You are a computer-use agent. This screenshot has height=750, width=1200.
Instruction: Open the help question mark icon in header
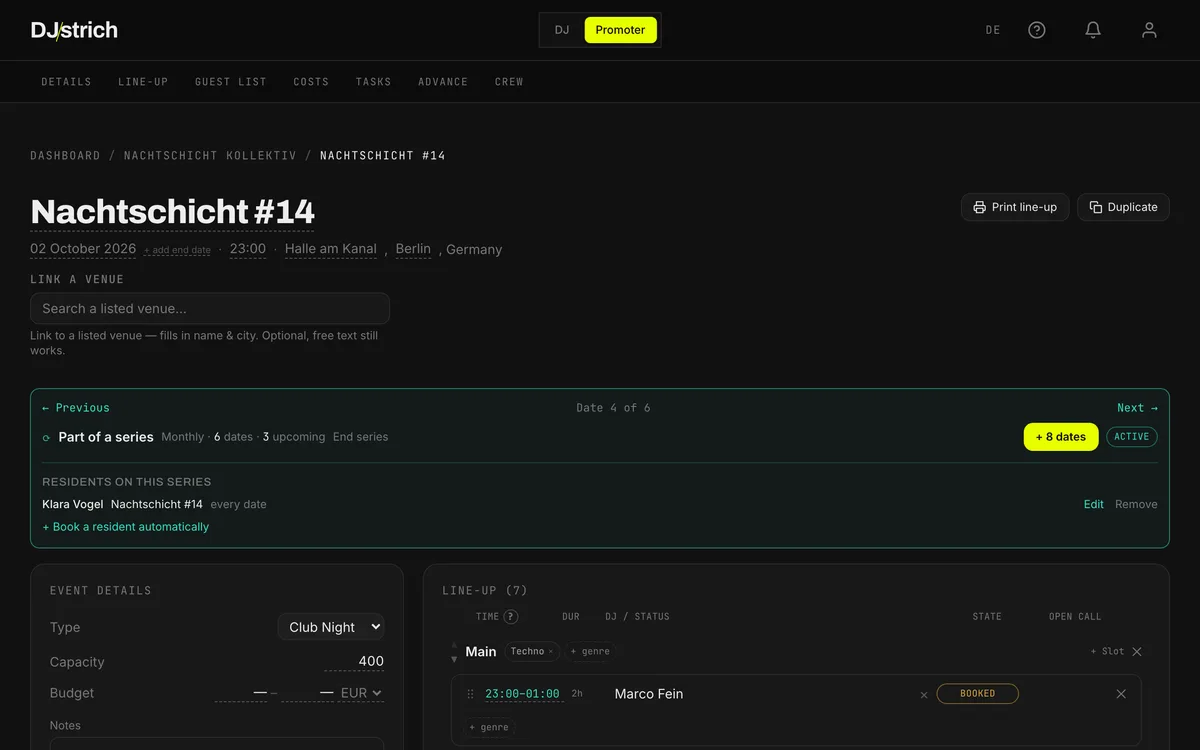(1037, 30)
